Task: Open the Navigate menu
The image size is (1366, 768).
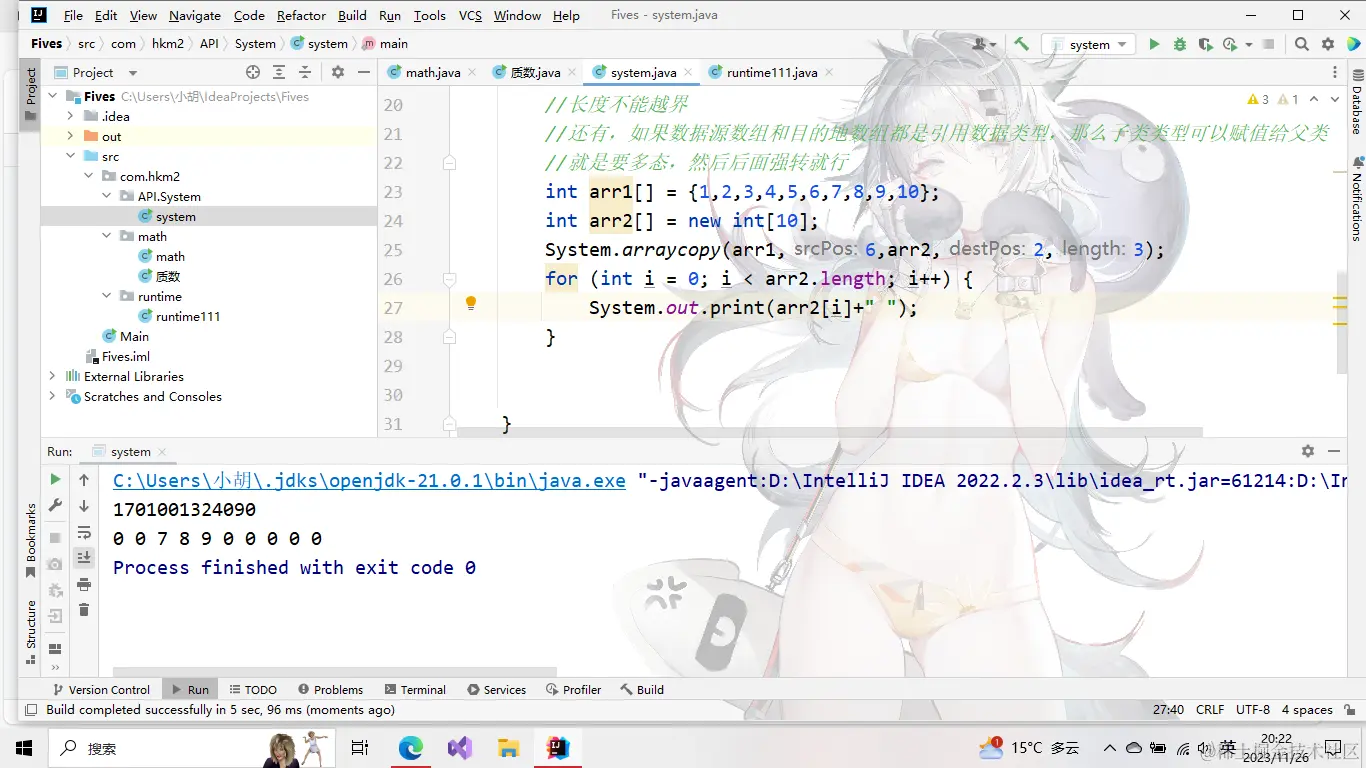Action: [x=195, y=16]
